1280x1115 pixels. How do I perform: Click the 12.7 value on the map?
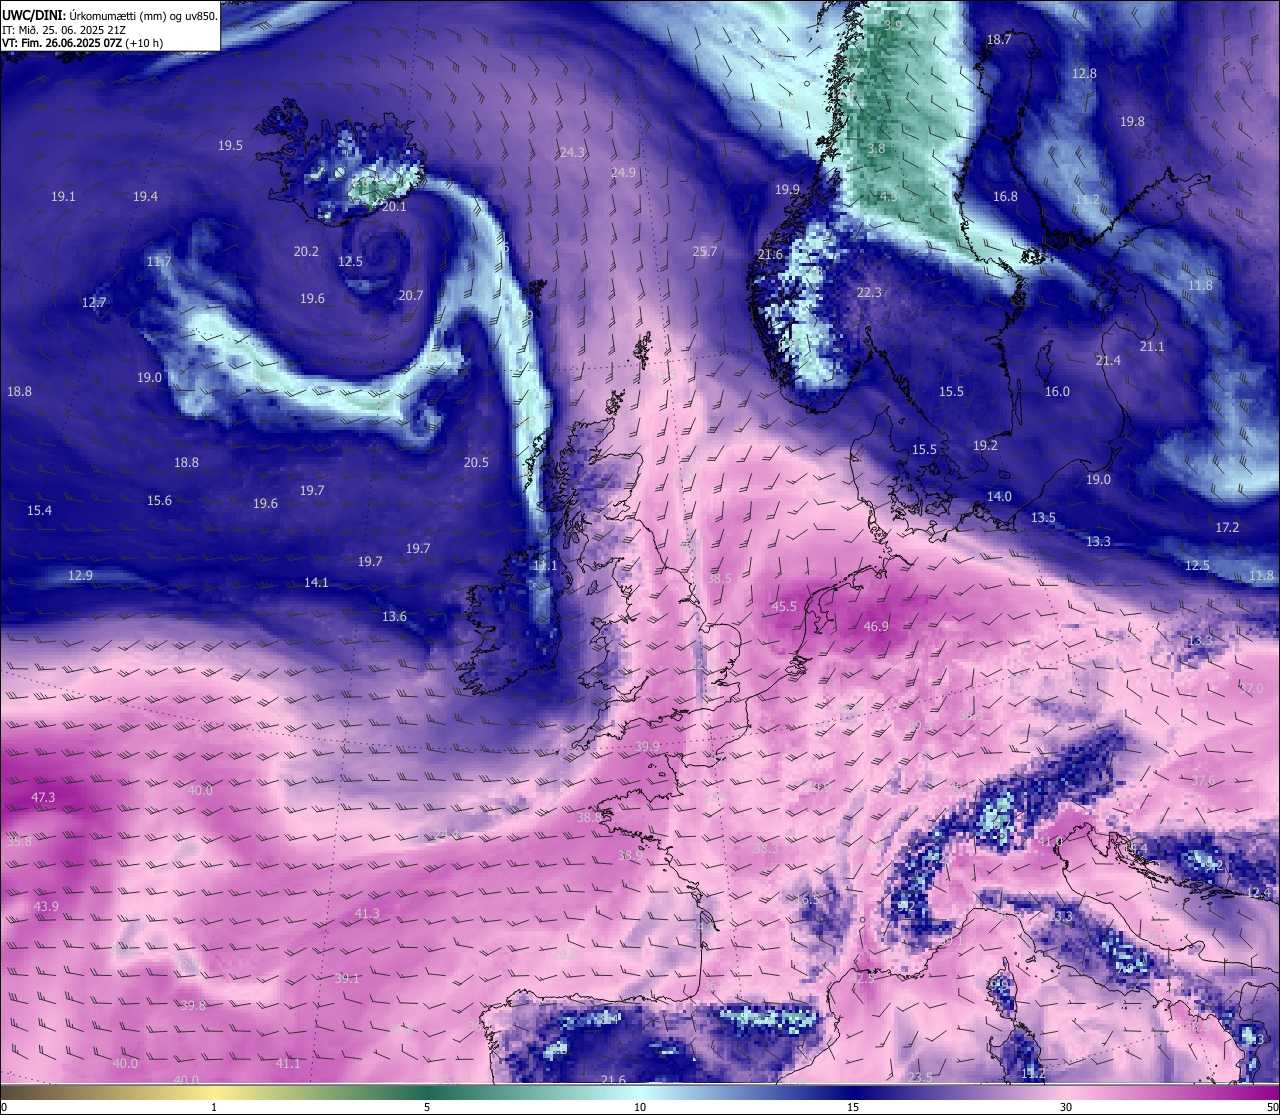[94, 302]
